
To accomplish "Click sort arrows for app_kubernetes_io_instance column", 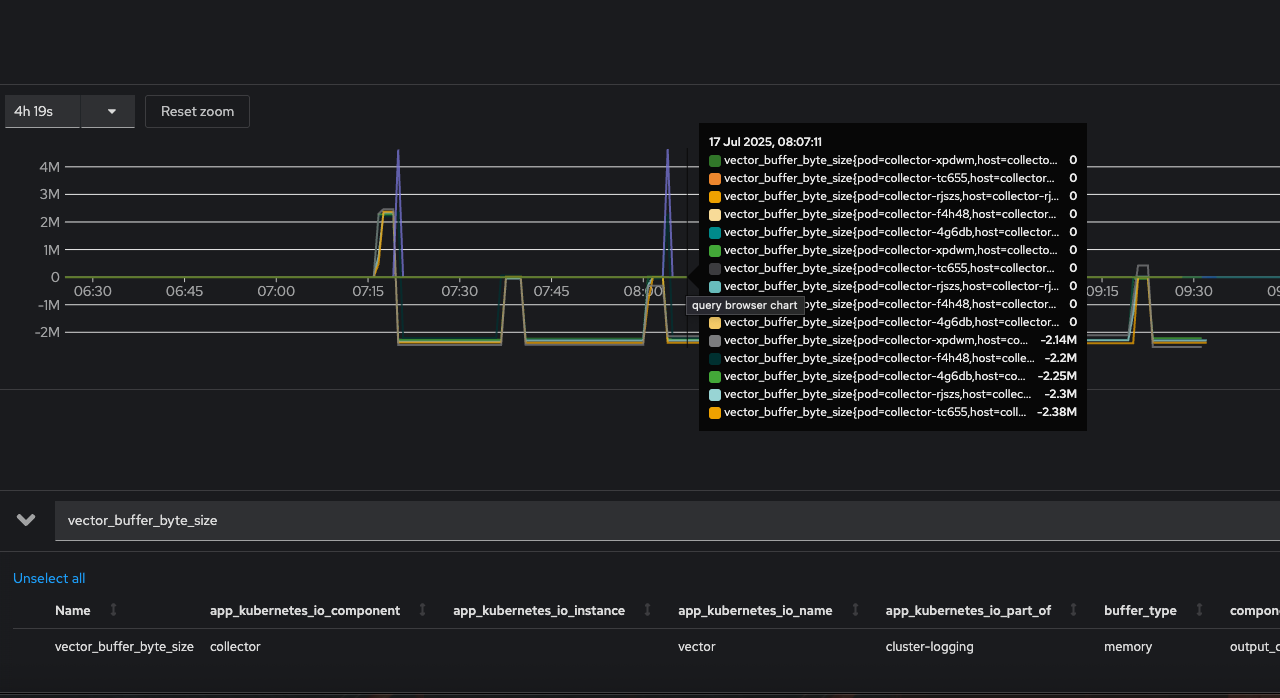I will pyautogui.click(x=647, y=610).
